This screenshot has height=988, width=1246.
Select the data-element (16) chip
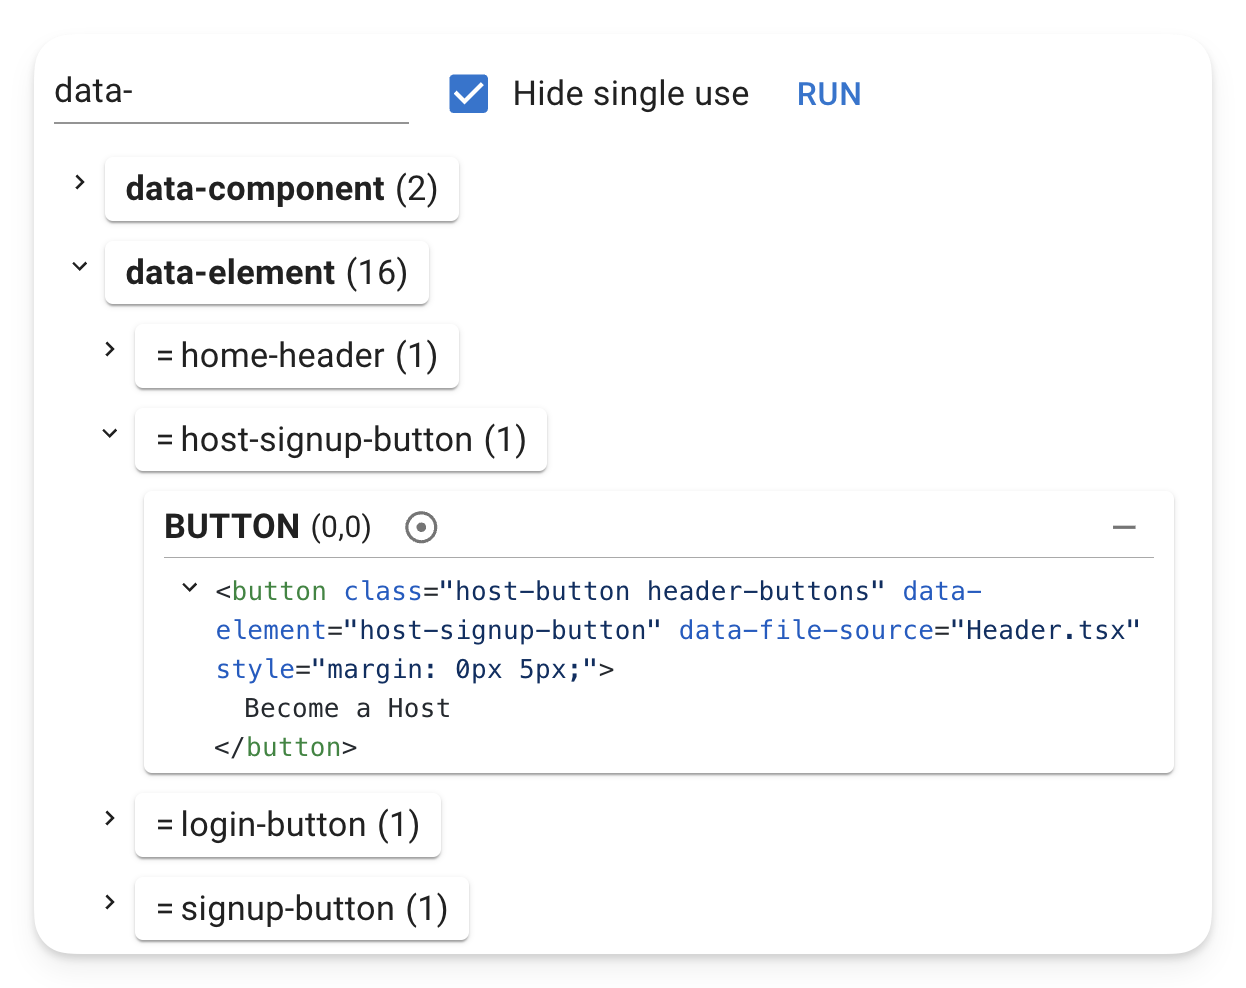tap(267, 273)
